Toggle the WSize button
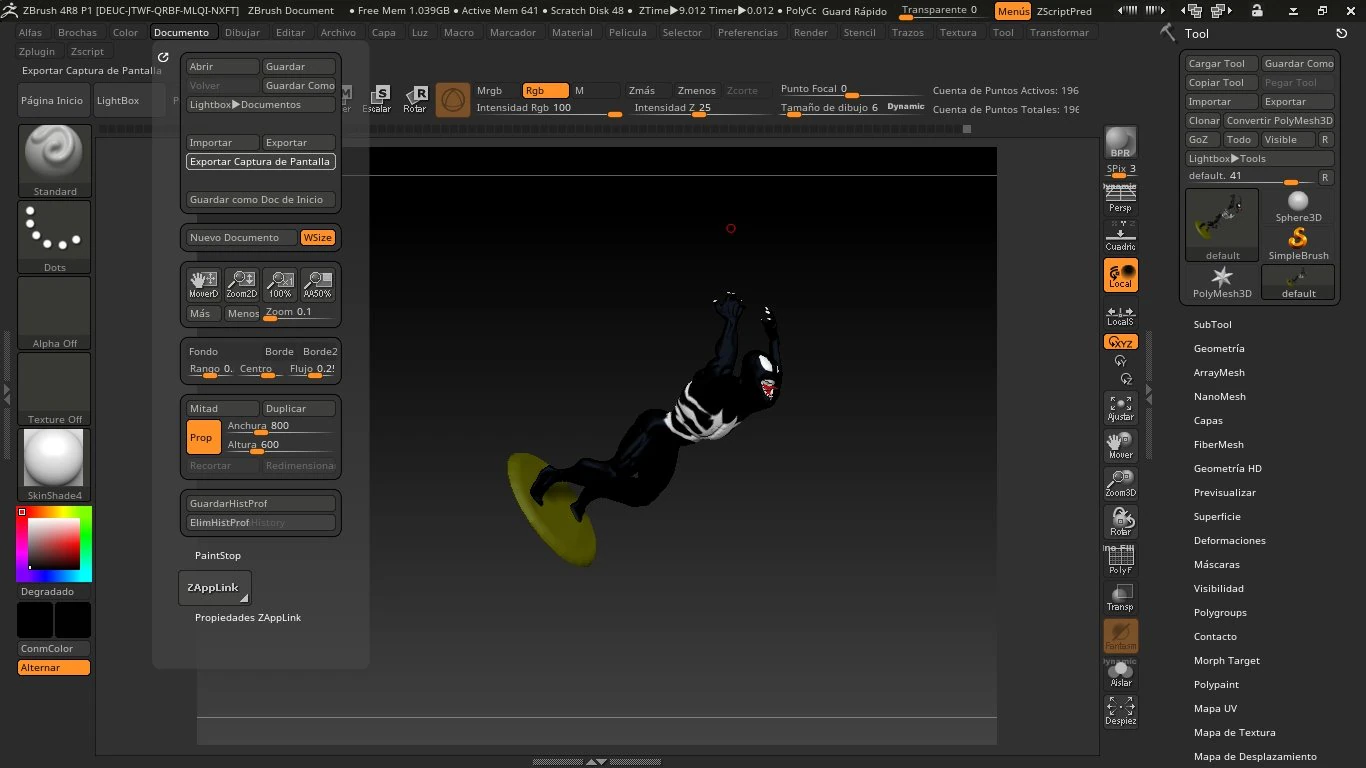The image size is (1366, 768). click(x=318, y=238)
